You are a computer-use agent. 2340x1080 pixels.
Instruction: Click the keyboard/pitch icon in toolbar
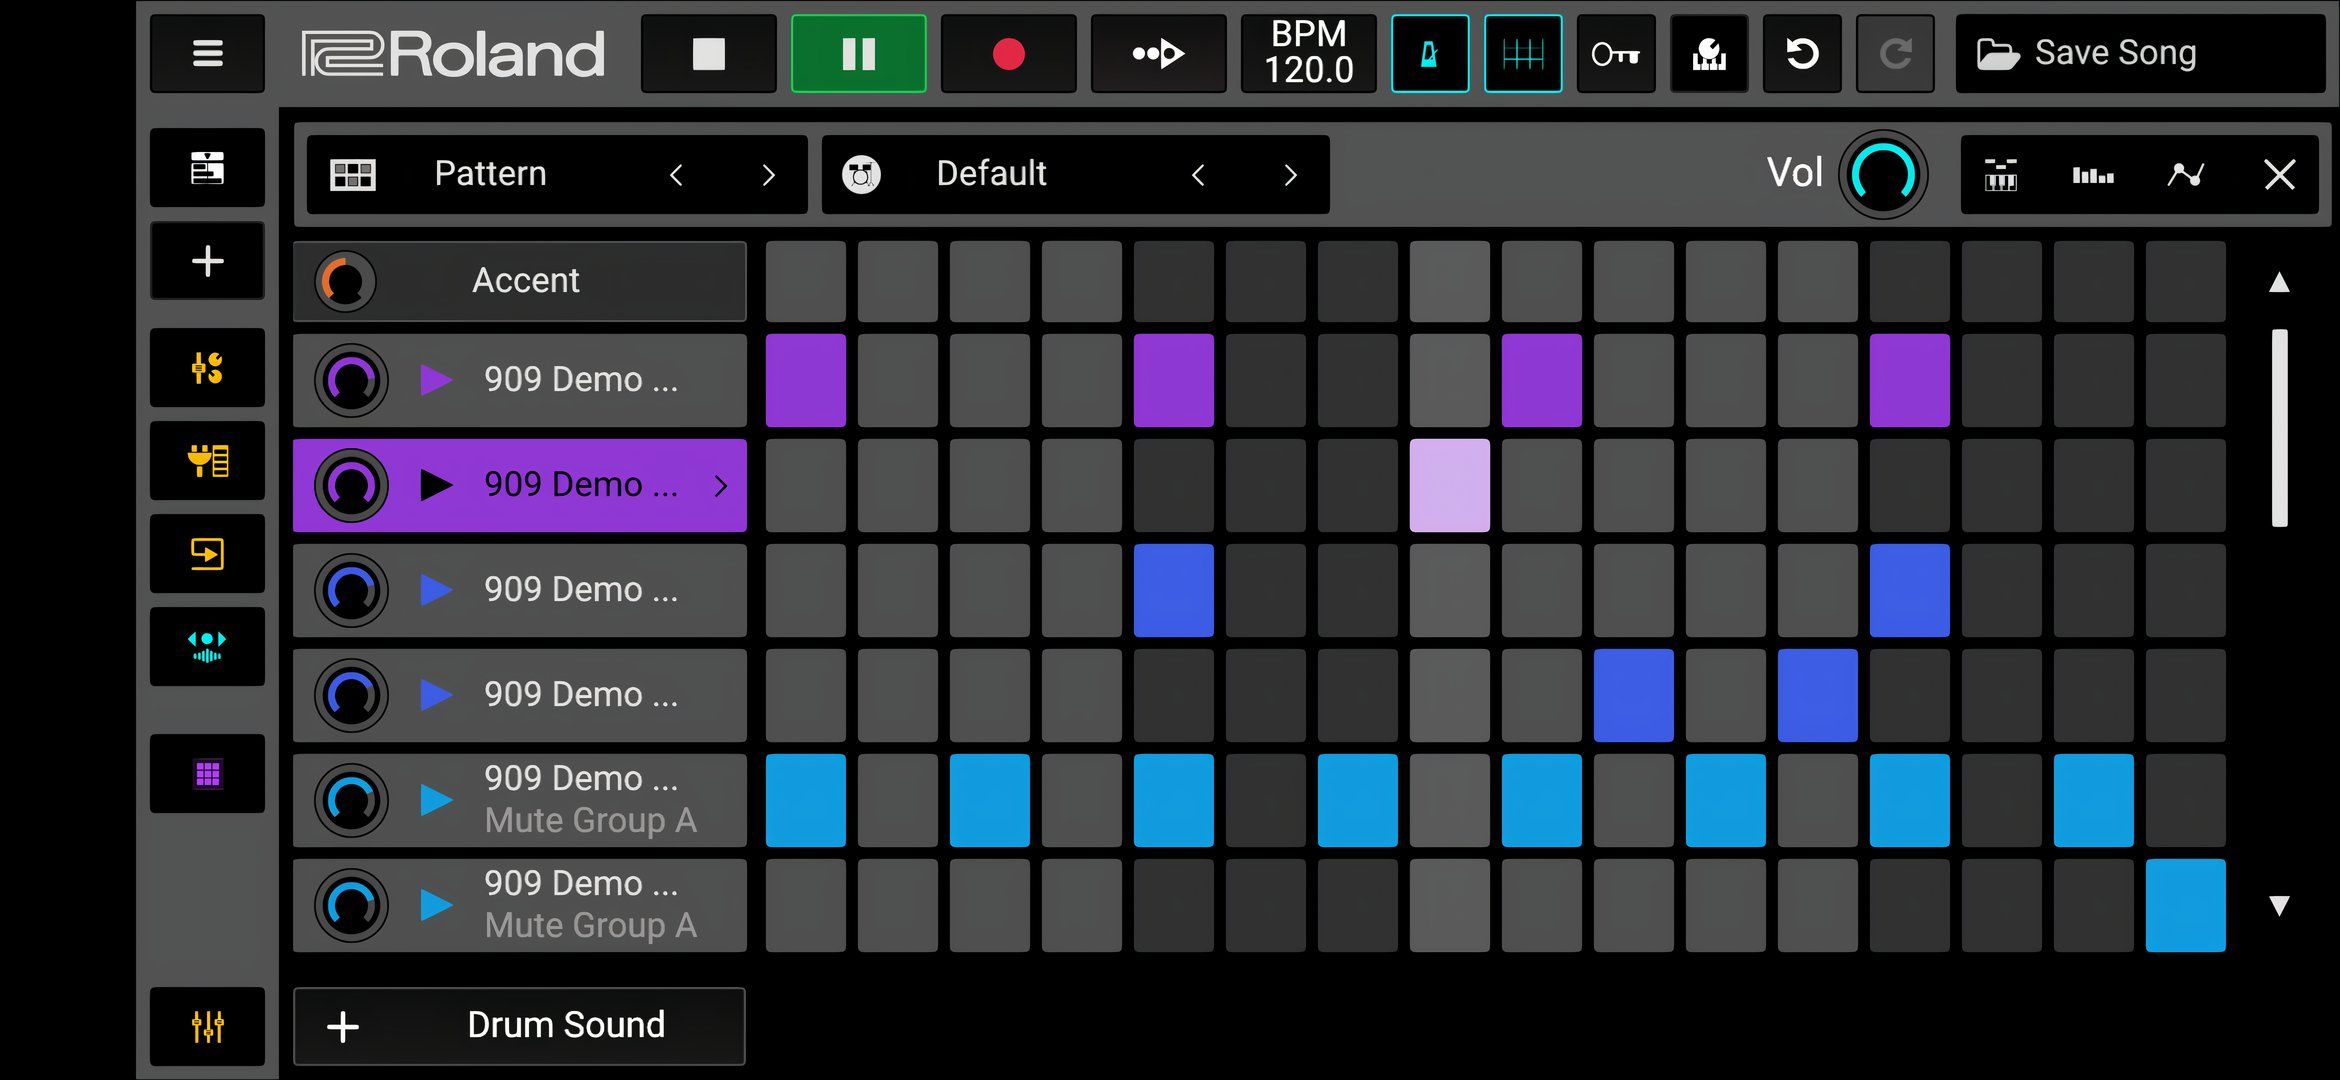(x=2001, y=173)
